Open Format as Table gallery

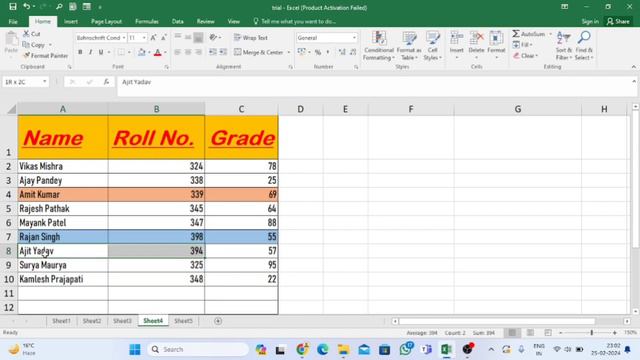[409, 46]
